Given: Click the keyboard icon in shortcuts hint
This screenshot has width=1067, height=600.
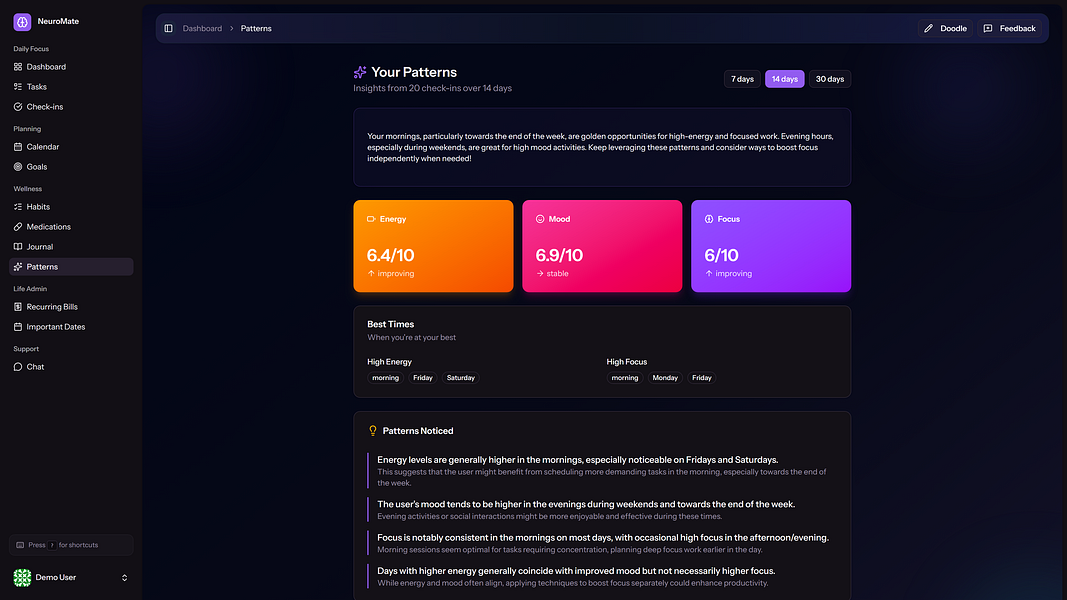Looking at the screenshot, I should (x=20, y=545).
